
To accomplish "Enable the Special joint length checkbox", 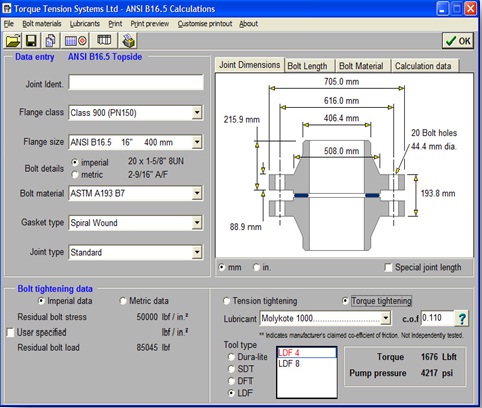I will click(388, 268).
